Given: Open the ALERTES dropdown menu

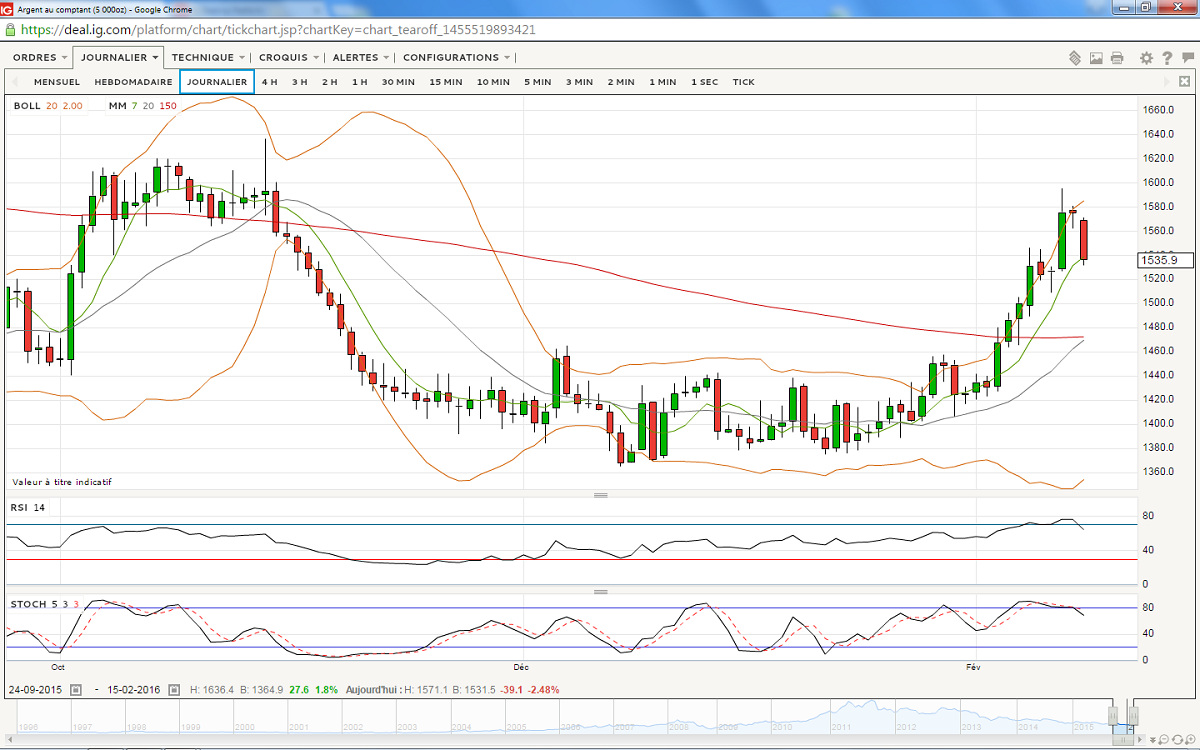Looking at the screenshot, I should coord(361,58).
